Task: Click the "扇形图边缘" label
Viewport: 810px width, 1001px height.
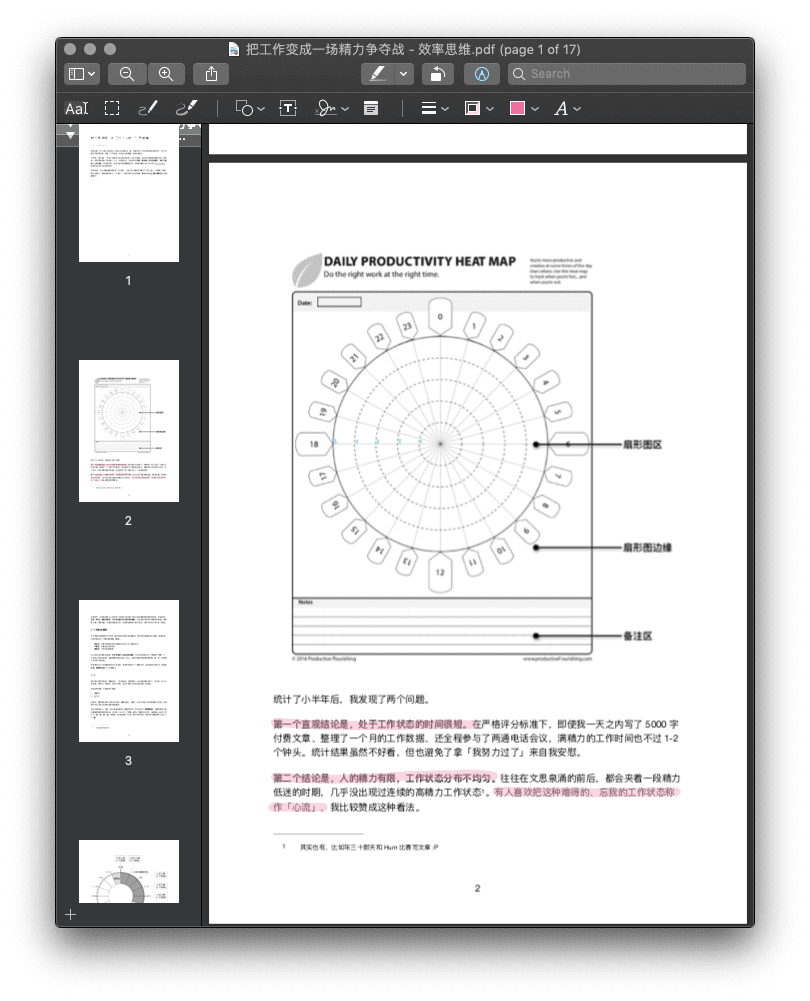Action: 647,547
